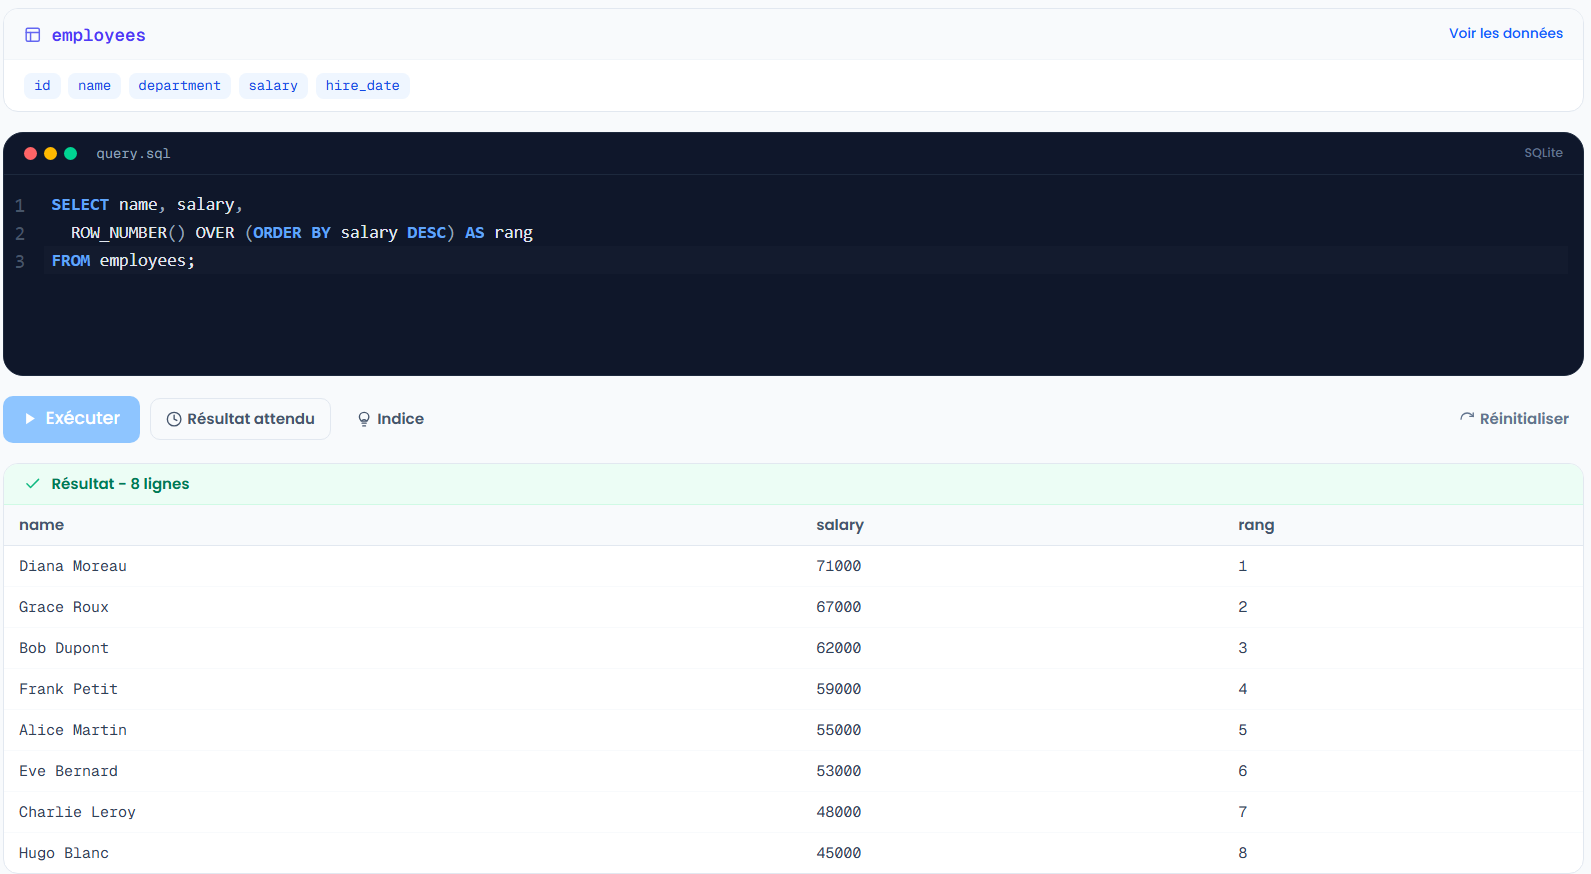Click the id column tag
This screenshot has height=874, width=1591.
[42, 86]
